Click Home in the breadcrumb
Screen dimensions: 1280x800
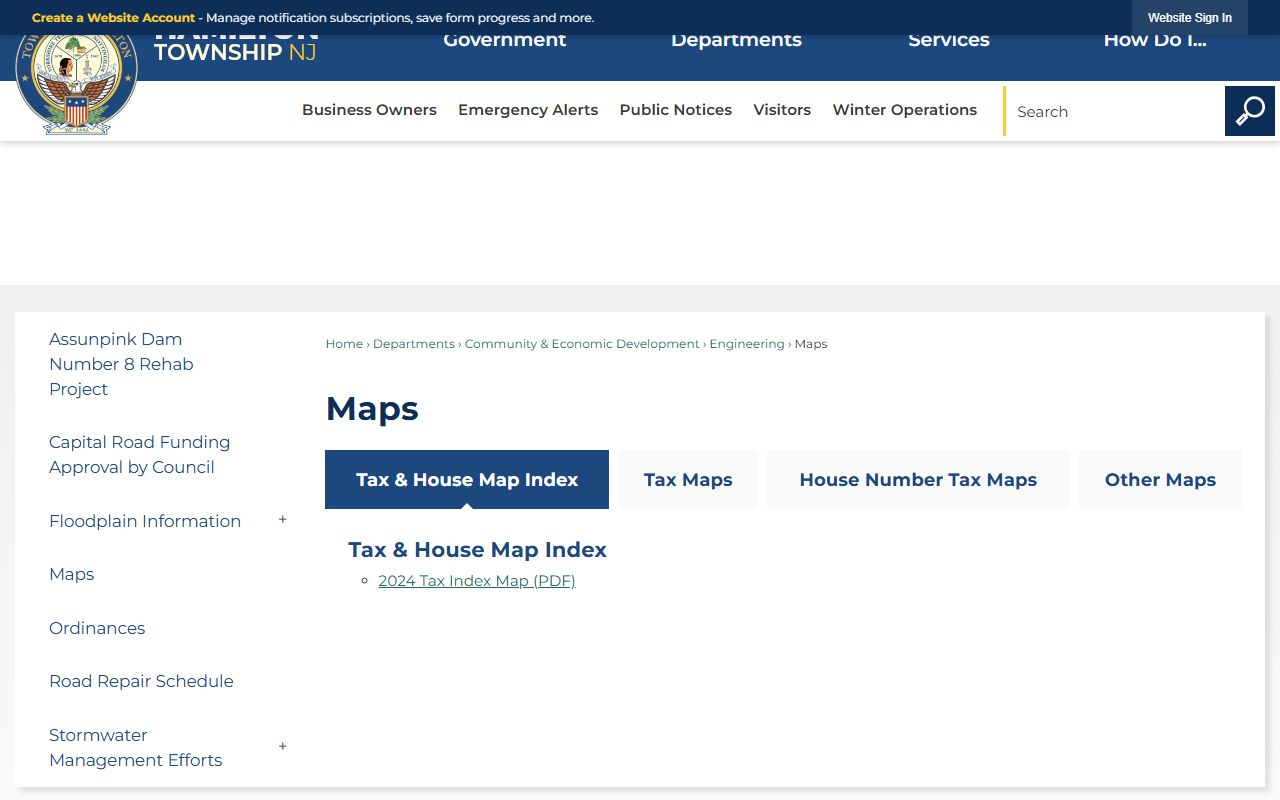point(344,344)
